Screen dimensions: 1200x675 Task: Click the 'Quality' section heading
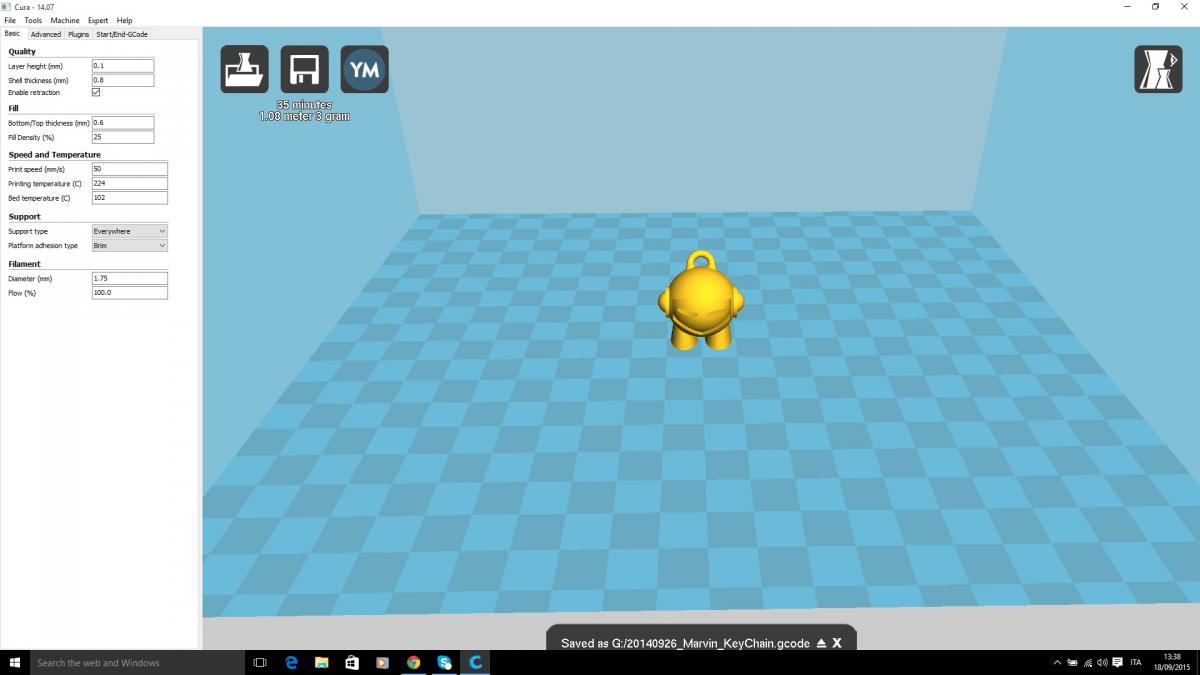pos(22,52)
